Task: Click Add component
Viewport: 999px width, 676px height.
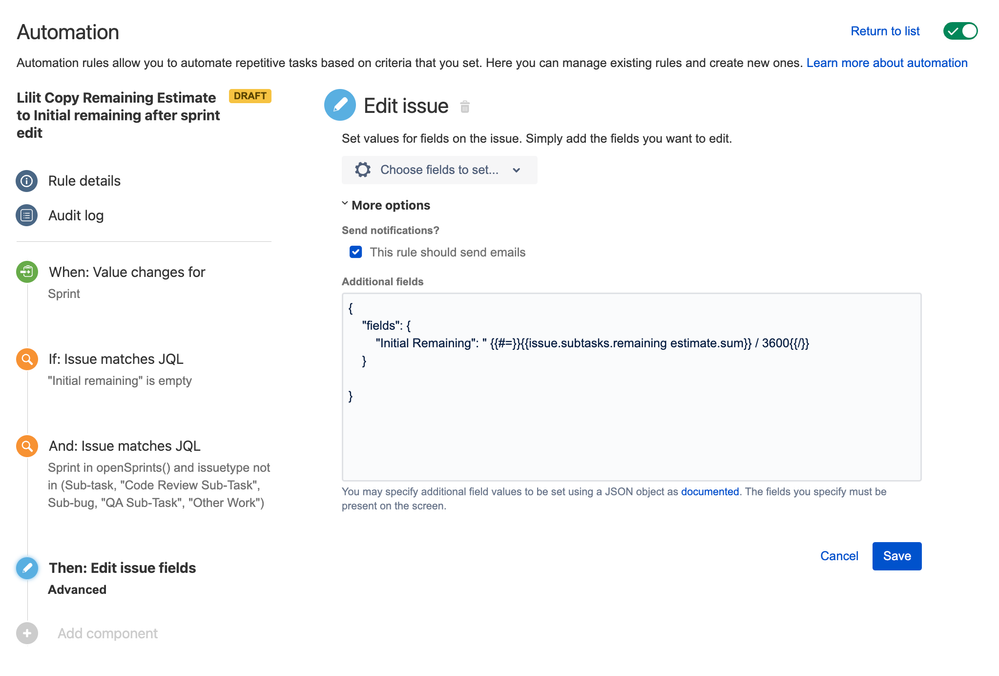Action: tap(107, 633)
